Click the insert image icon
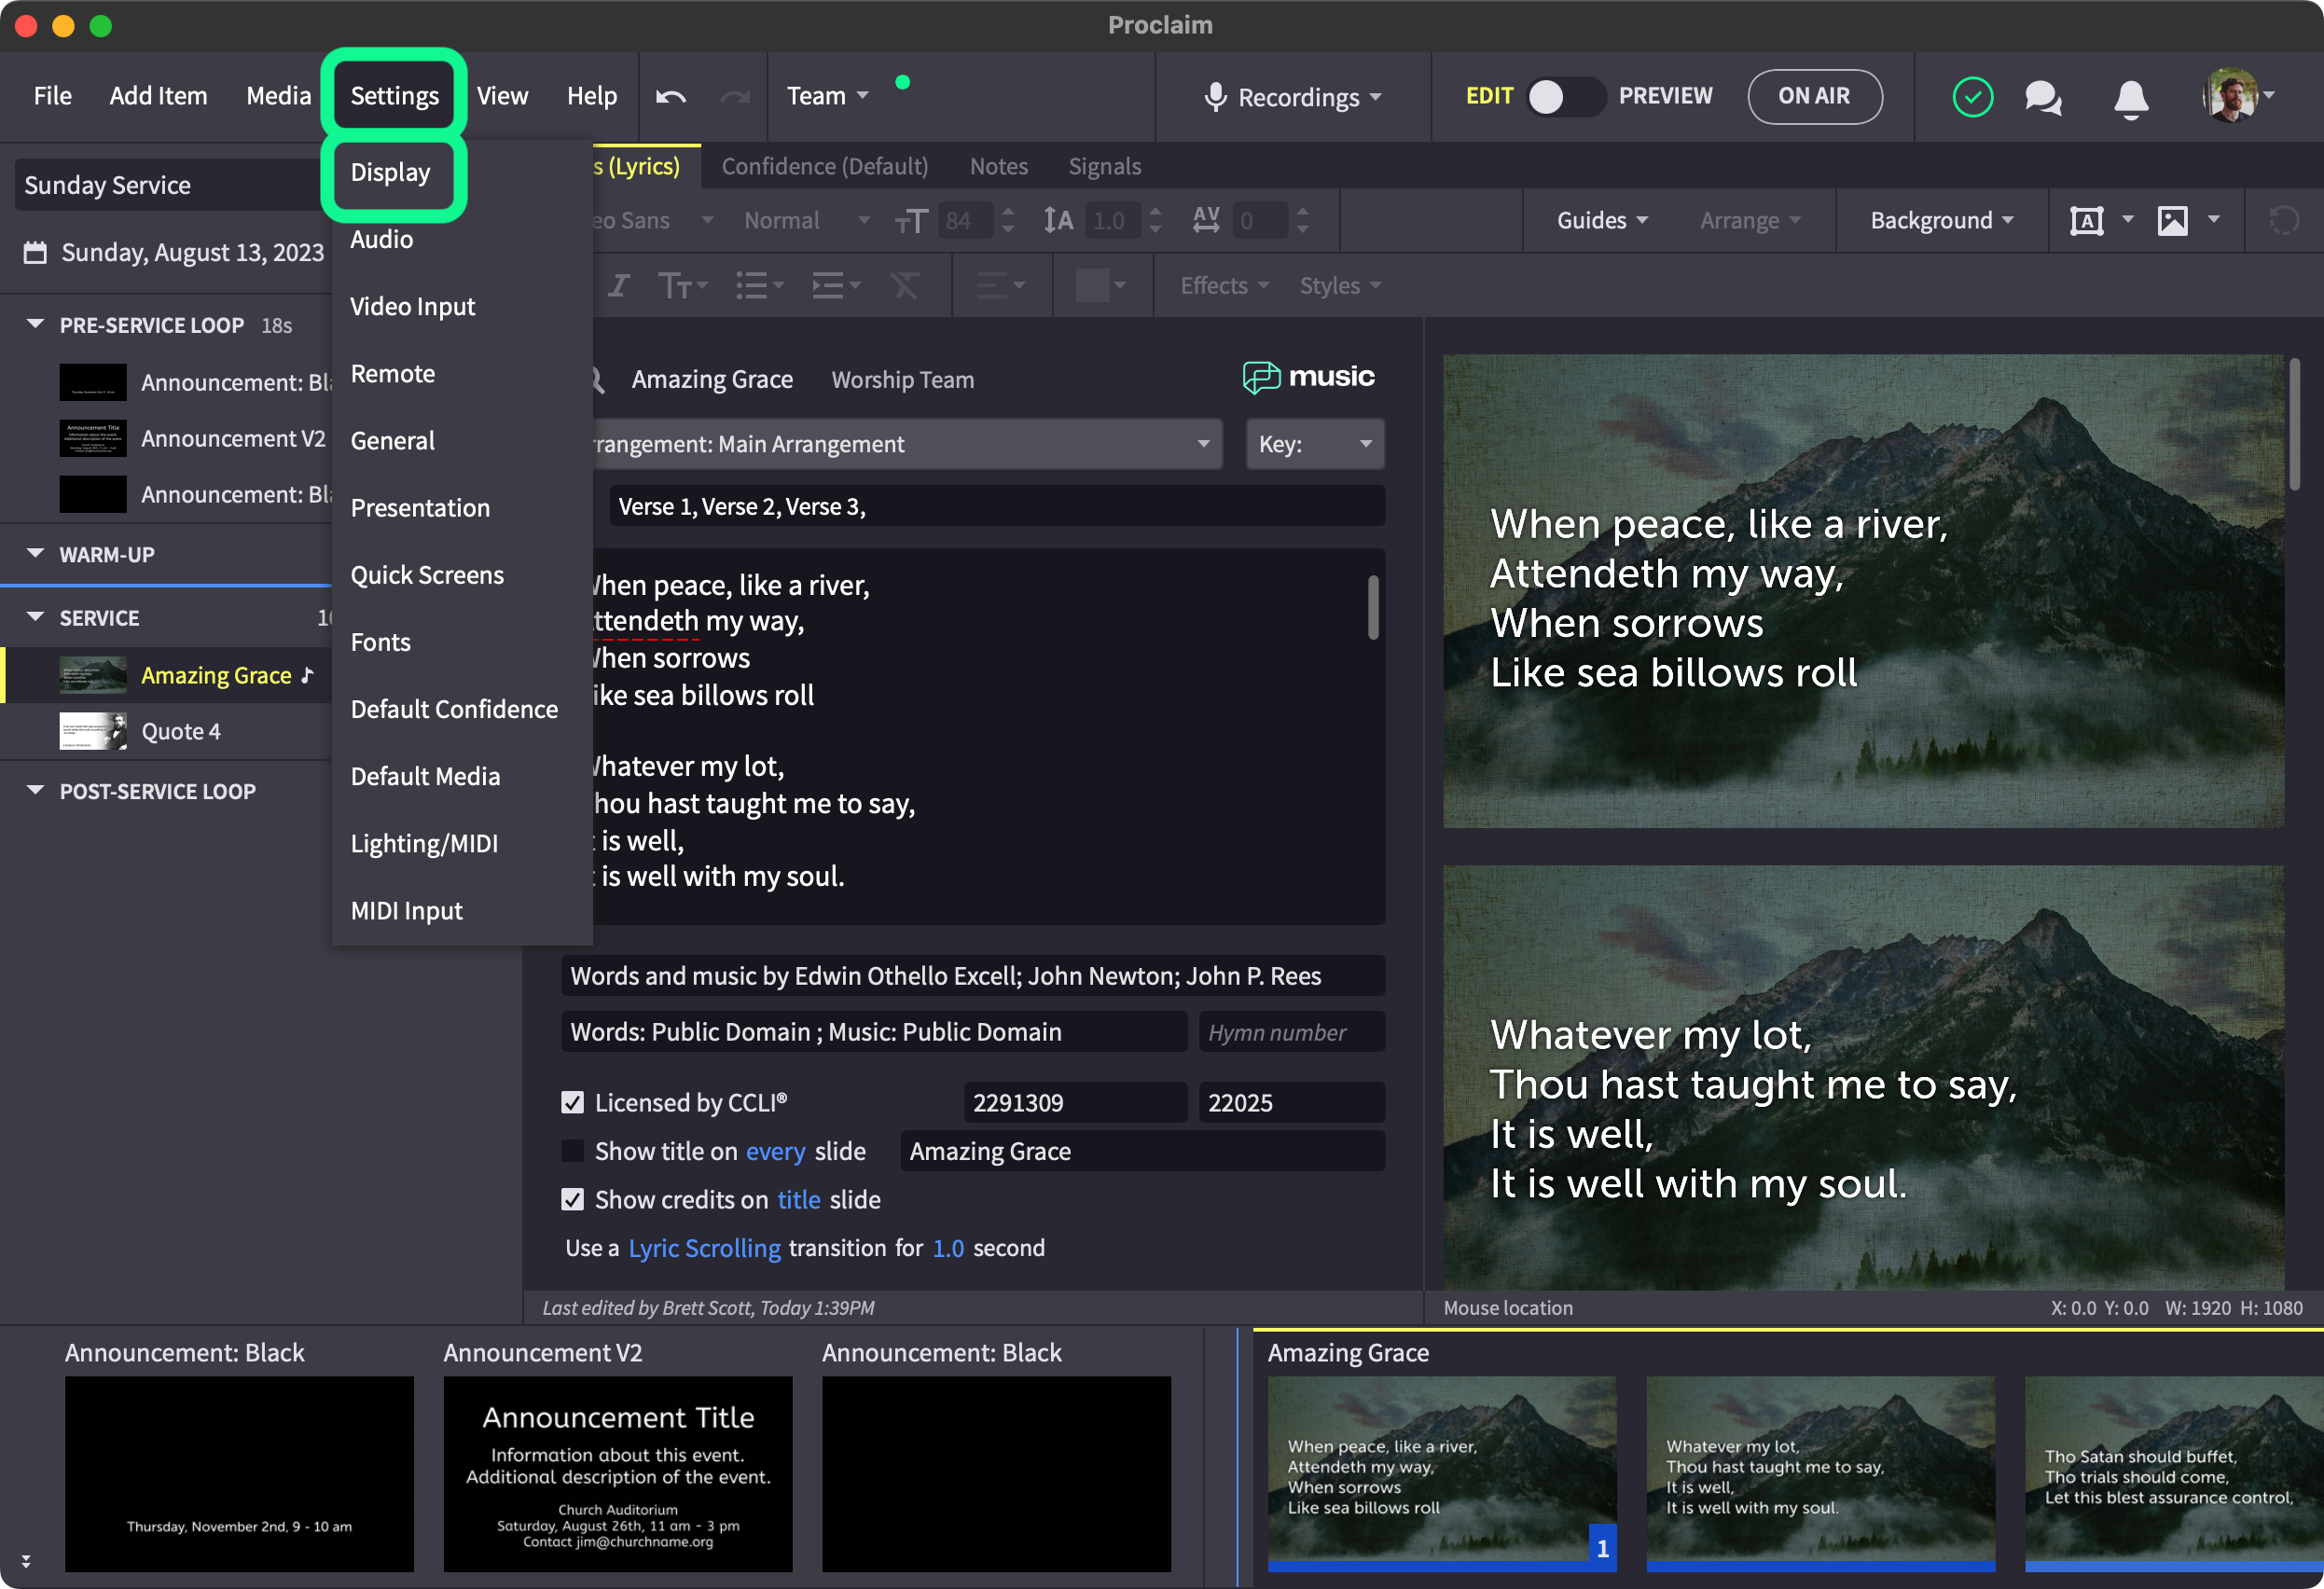2324x1589 pixels. click(2172, 221)
